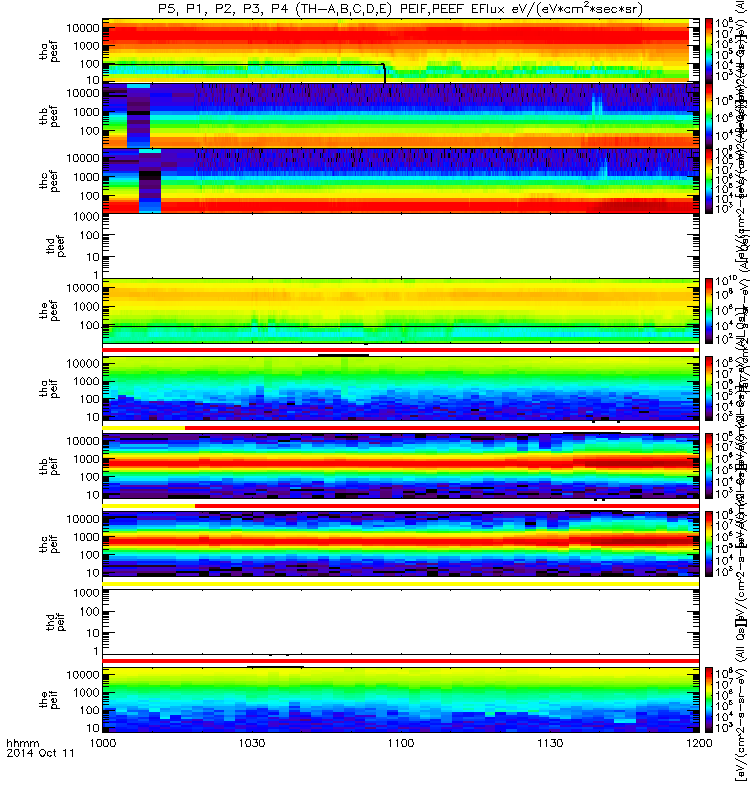Select the 'thd peef' panel label
The height and width of the screenshot is (800, 750).
tap(55, 246)
